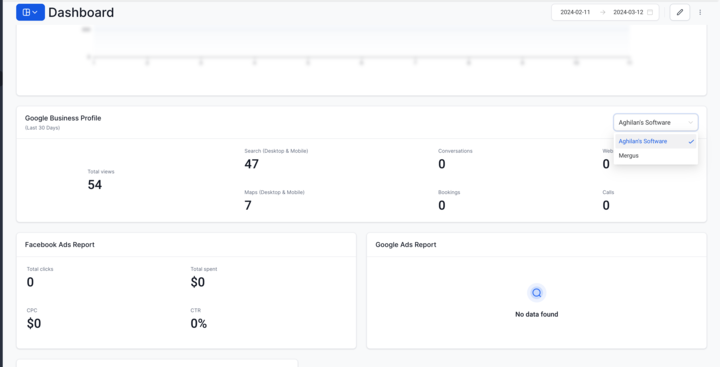Choose Mergus from the dropdown list
This screenshot has height=367, width=720.
click(x=655, y=156)
